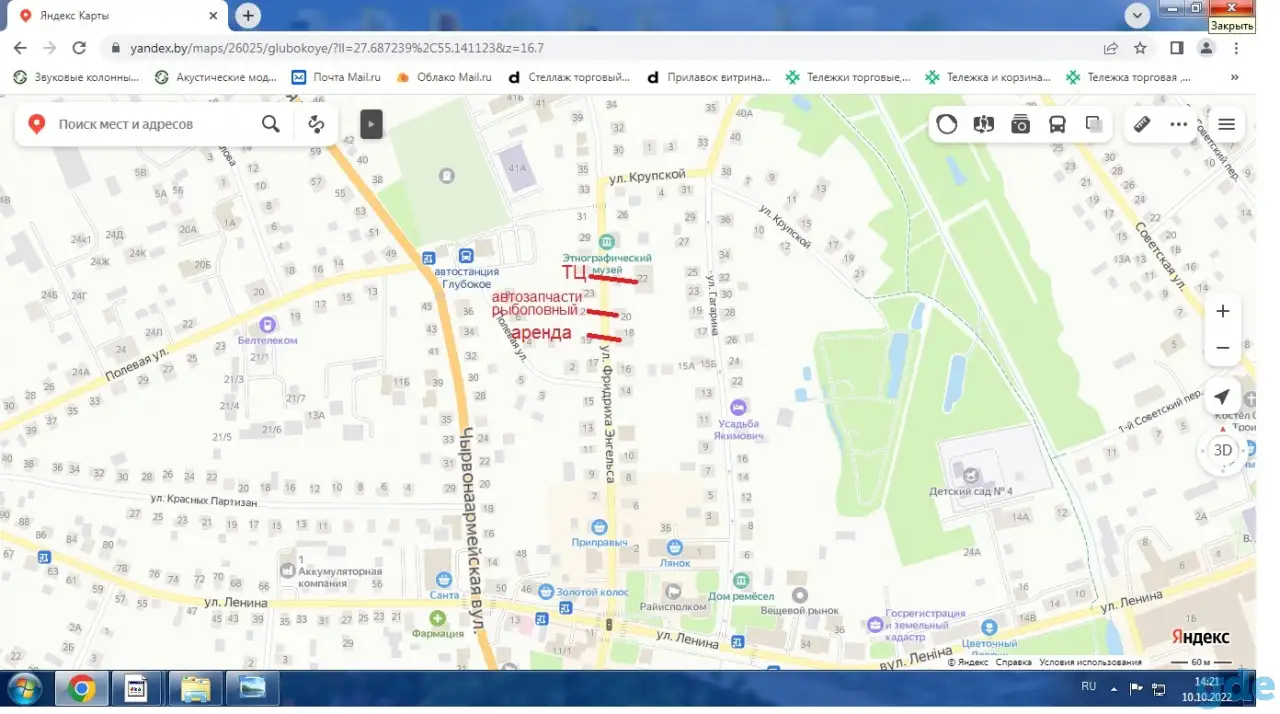Open the 'Прилавок витрина...' bookmark
Screen dimensions: 1280x714
pos(709,77)
